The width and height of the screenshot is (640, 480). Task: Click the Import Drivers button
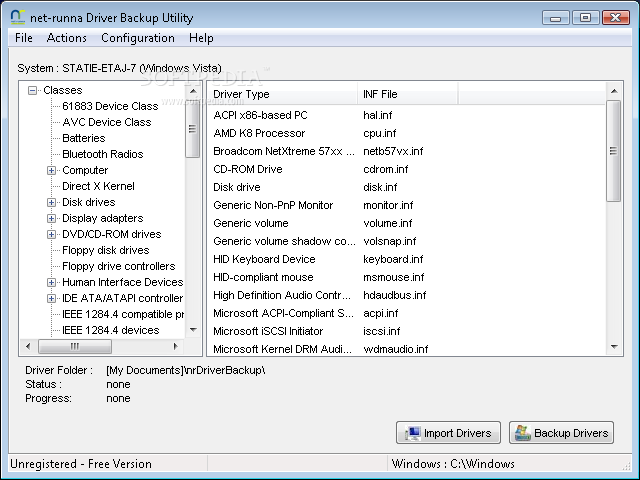(448, 433)
